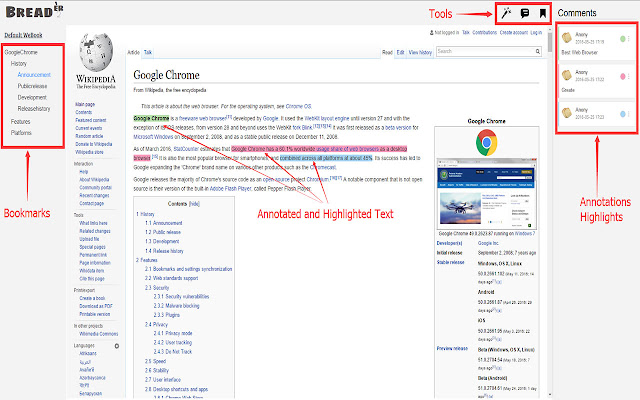
Task: Open the Edit tab
Action: (400, 52)
